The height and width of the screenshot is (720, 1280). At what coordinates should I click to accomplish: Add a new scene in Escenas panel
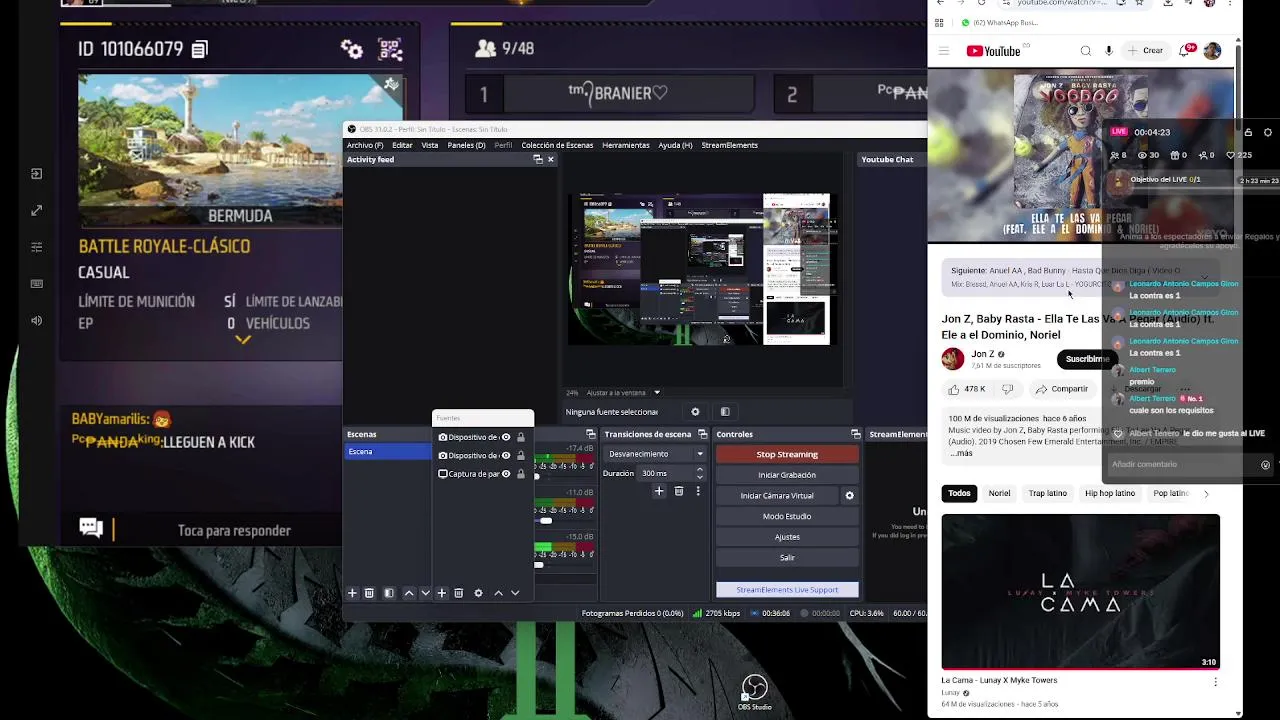click(x=352, y=593)
